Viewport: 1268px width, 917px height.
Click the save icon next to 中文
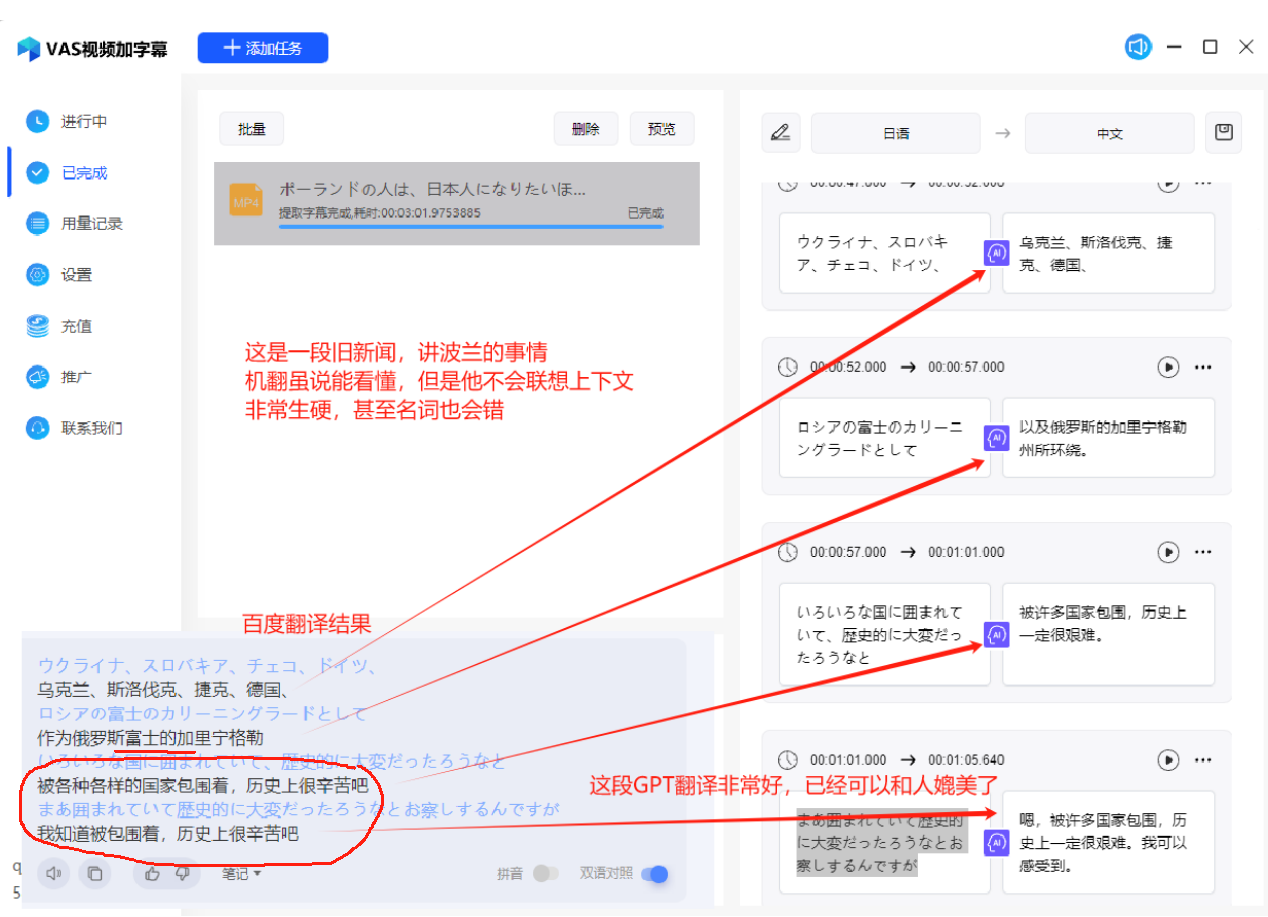[1223, 132]
